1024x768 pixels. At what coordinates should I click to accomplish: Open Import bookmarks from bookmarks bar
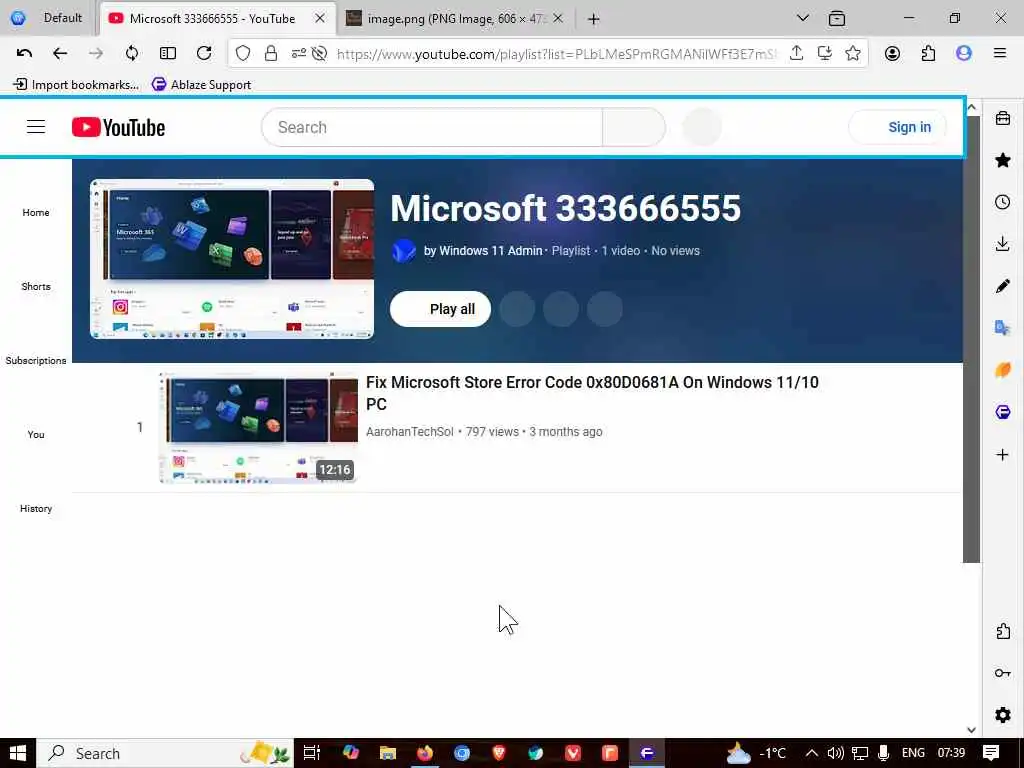[x=76, y=84]
